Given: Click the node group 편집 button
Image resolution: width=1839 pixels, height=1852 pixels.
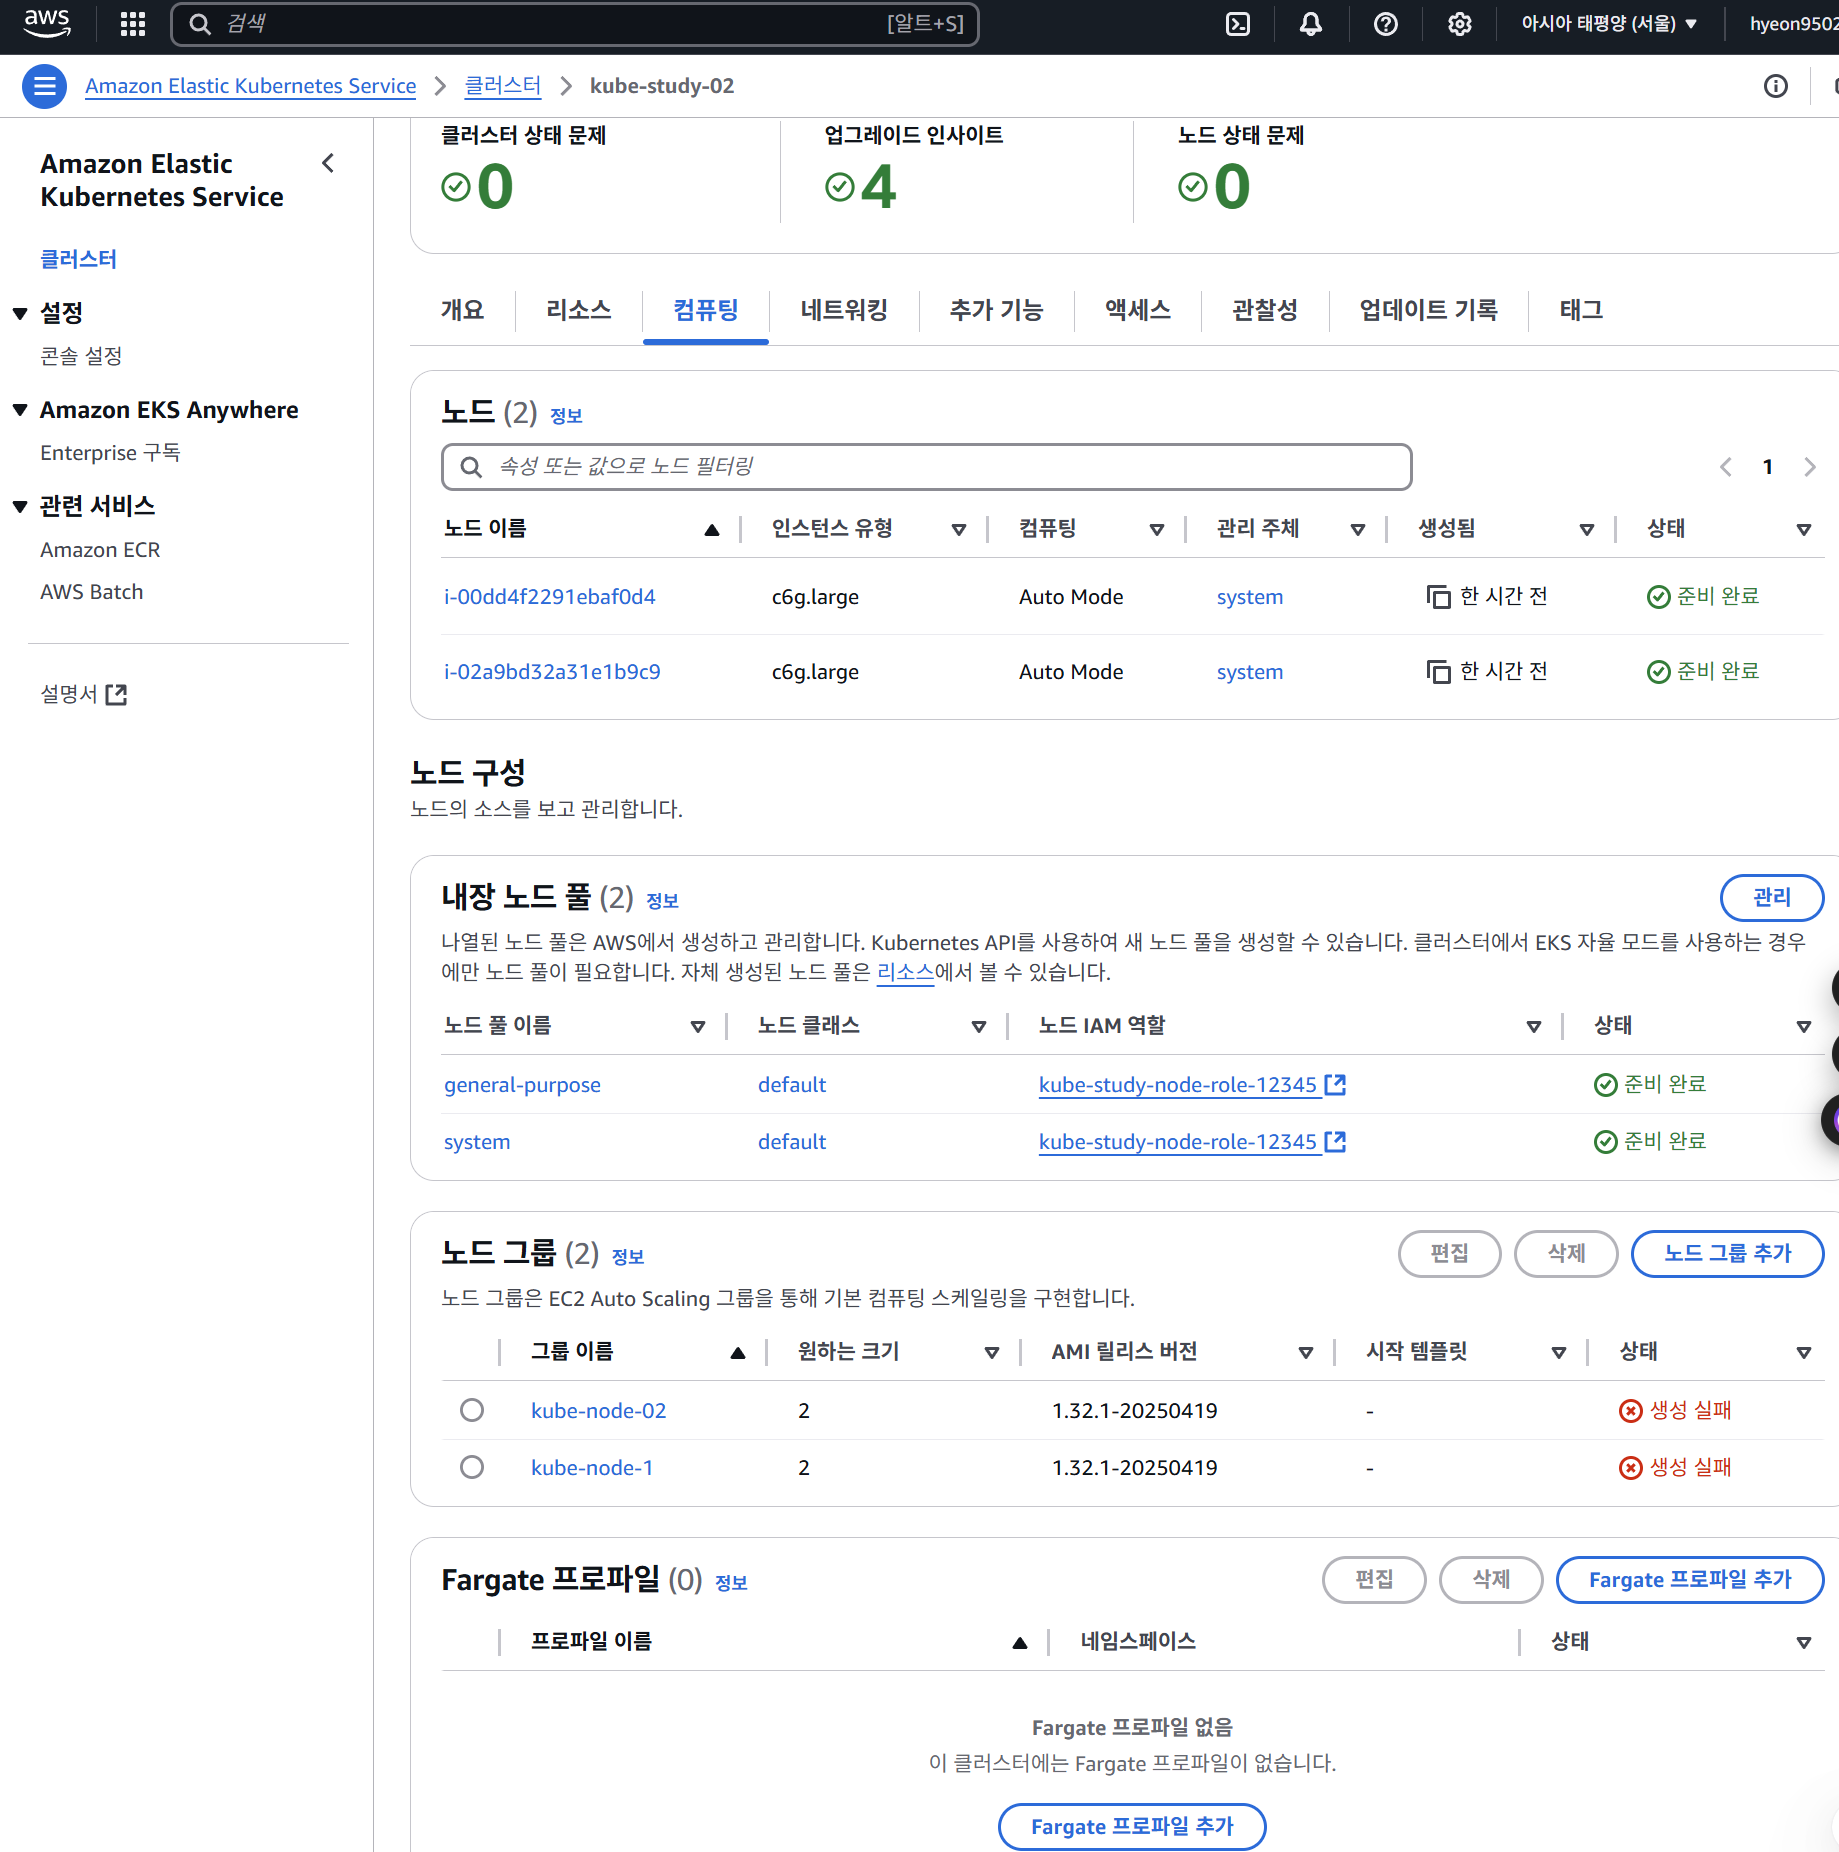Looking at the screenshot, I should pos(1450,1253).
